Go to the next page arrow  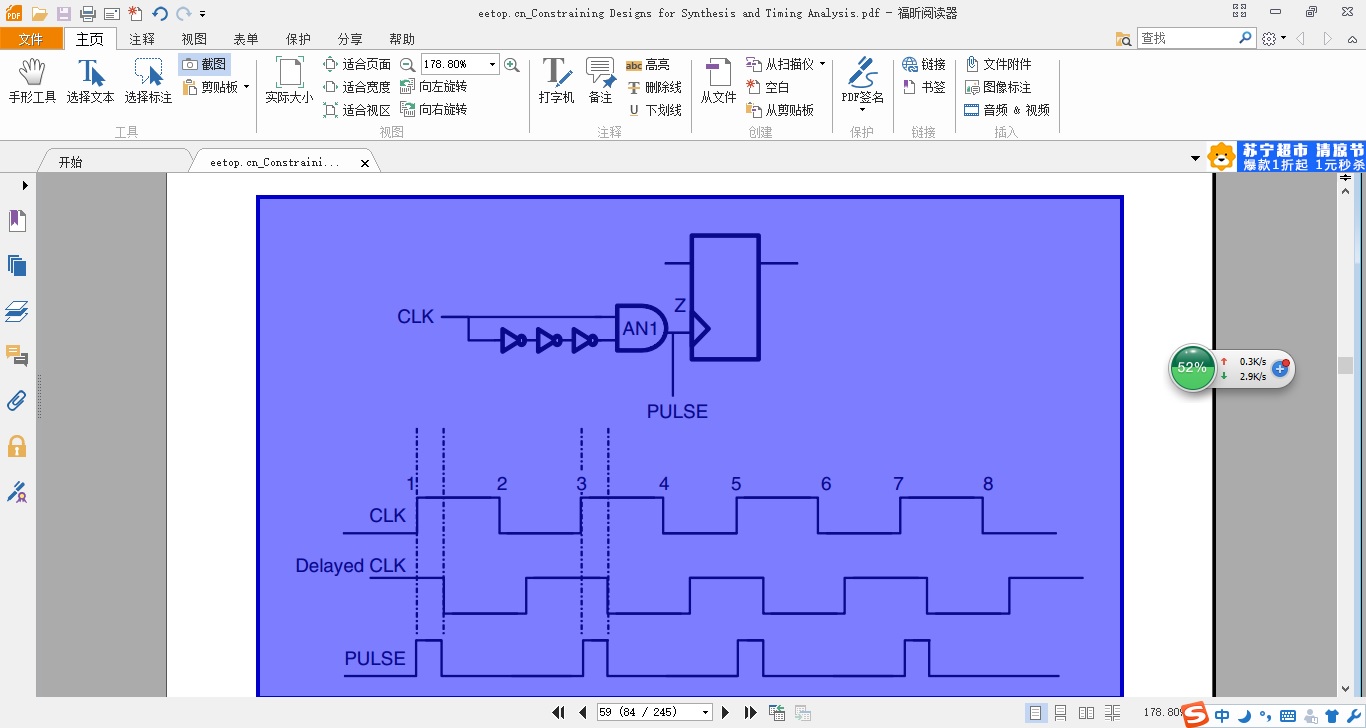point(726,712)
